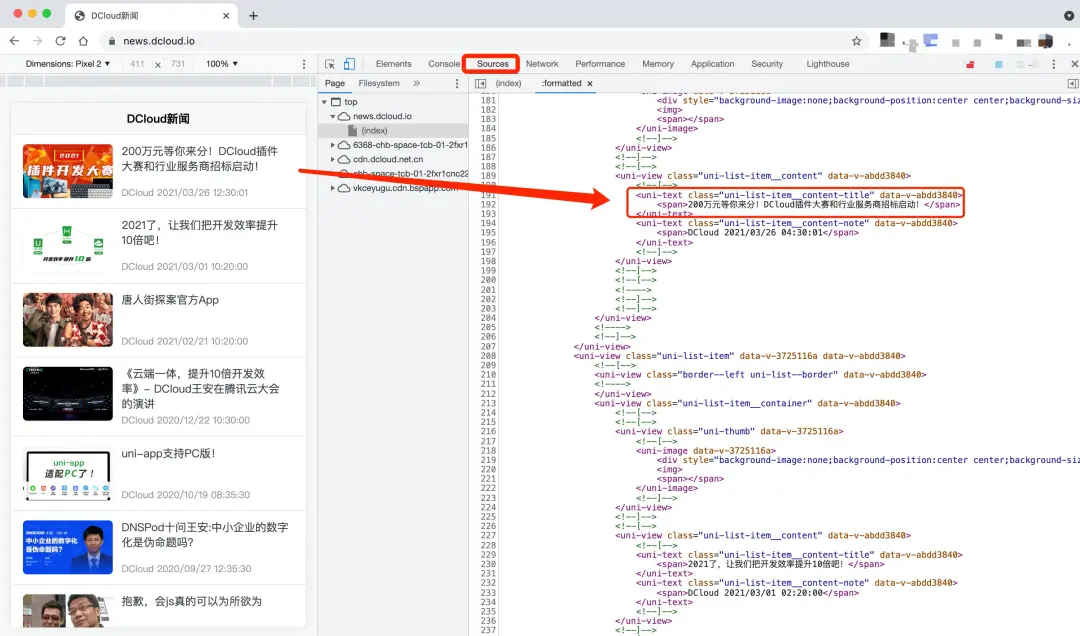Expand the 6368-chb-space-tcb-01 tree node
This screenshot has width=1080, height=636.
[333, 145]
